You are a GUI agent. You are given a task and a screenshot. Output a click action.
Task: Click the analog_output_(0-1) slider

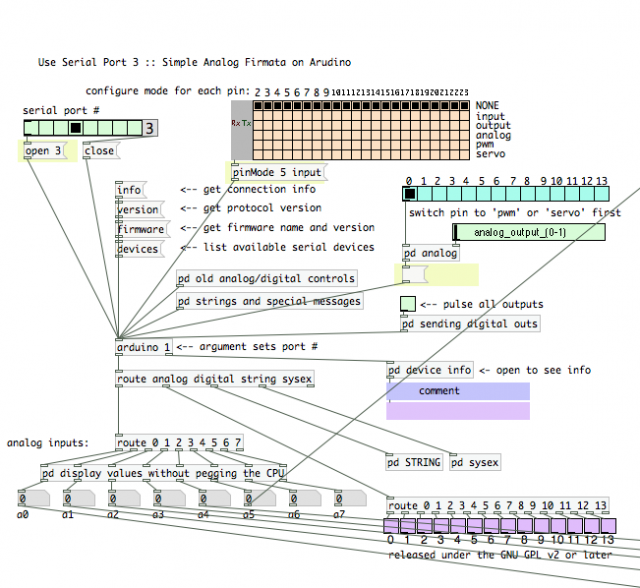tap(529, 232)
